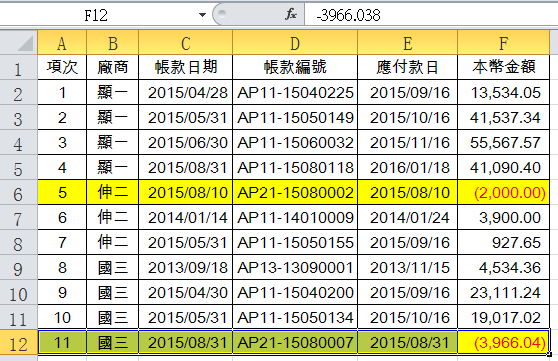Screen dimensions: 558x361
Task: Click cell AP11-15050149
Action: coord(295,117)
